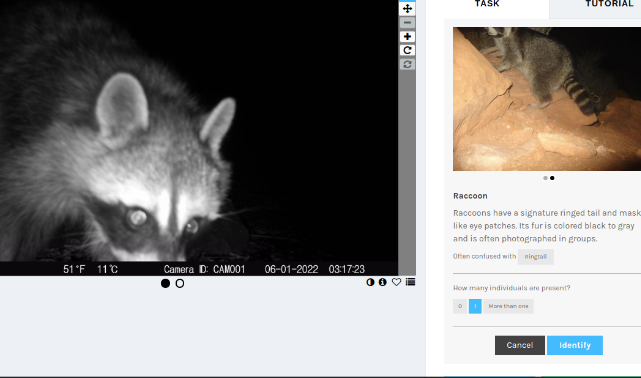This screenshot has width=641, height=378.
Task: Add image to collection icon
Action: pos(410,282)
